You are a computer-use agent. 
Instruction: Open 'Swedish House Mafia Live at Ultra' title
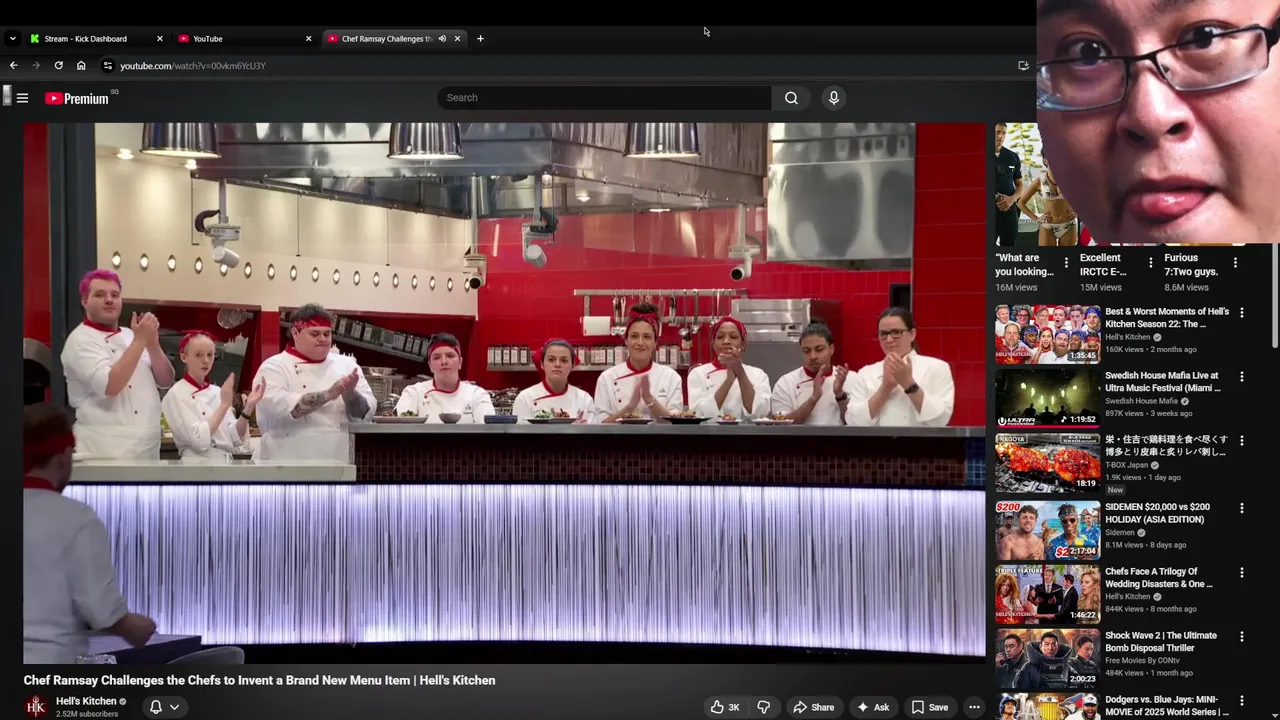(x=1163, y=382)
